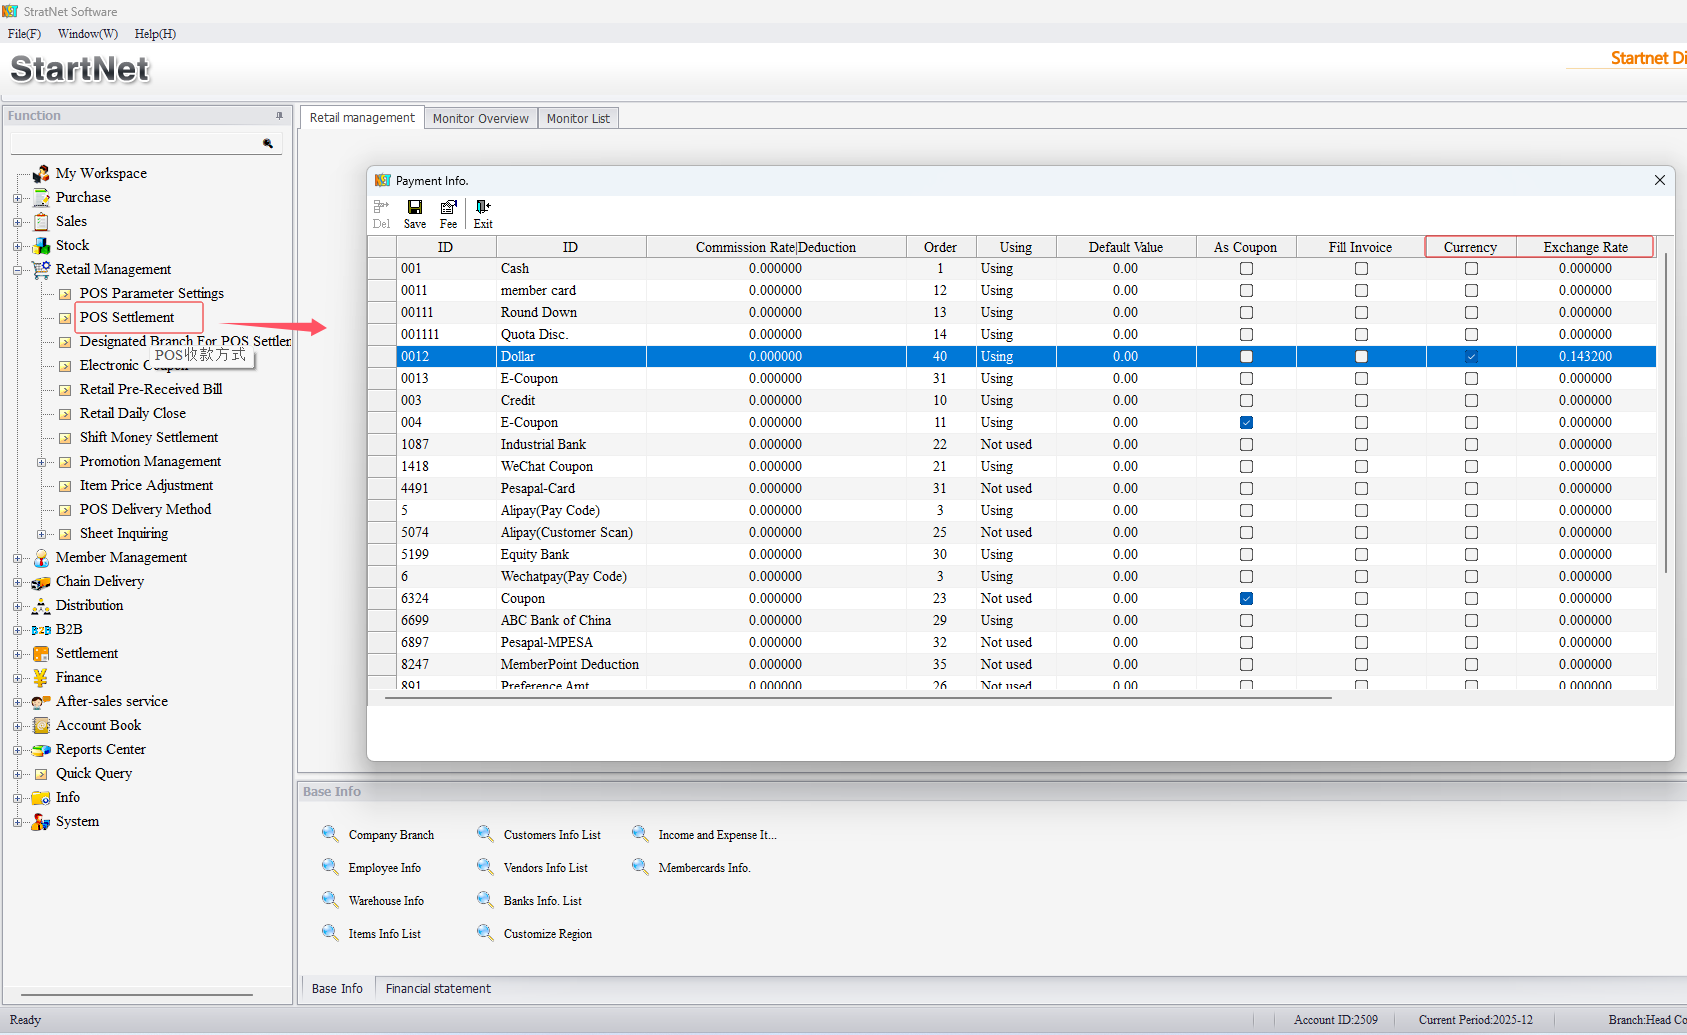Open the Window(W) menu
The width and height of the screenshot is (1687, 1035).
click(87, 34)
